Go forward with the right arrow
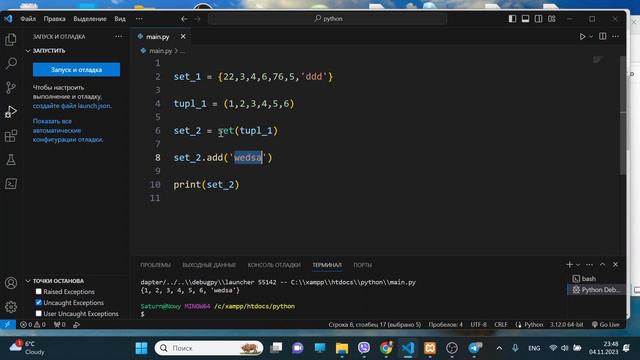 198,19
